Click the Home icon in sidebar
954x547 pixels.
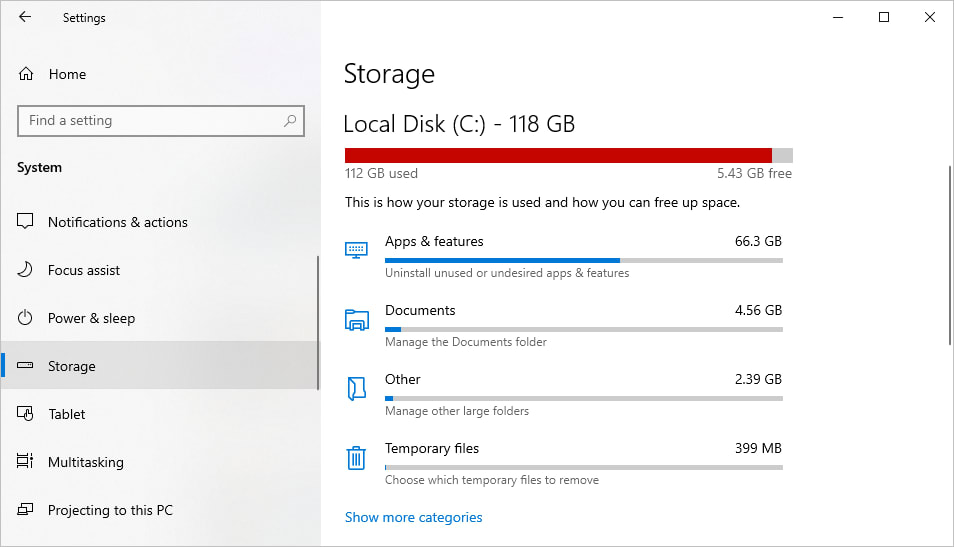(27, 74)
